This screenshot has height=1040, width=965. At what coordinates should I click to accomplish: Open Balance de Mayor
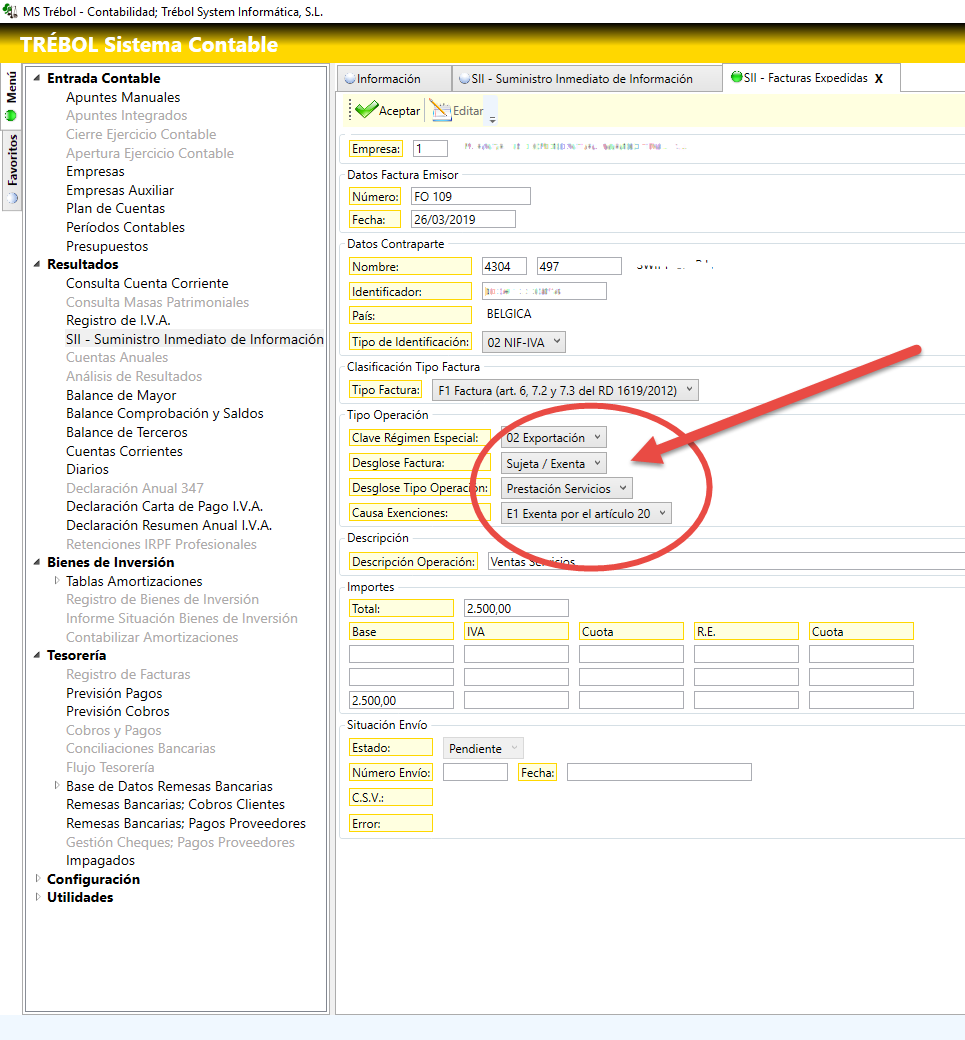(121, 395)
